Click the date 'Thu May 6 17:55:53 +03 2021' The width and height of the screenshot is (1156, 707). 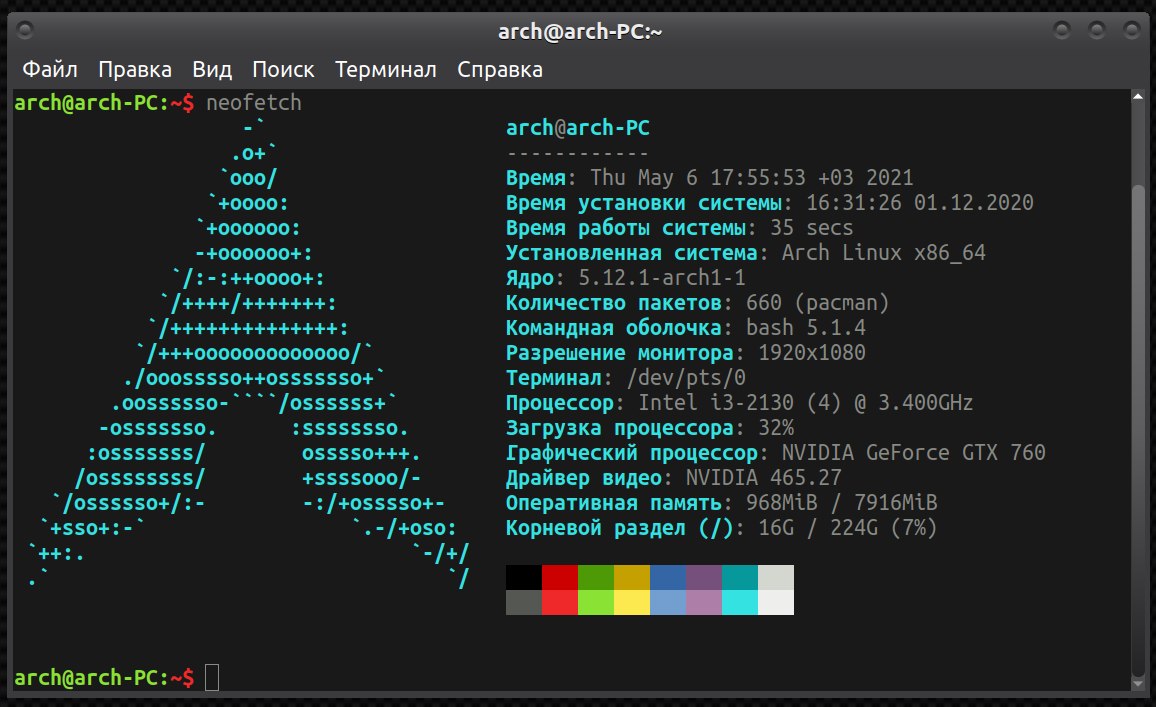tap(751, 178)
